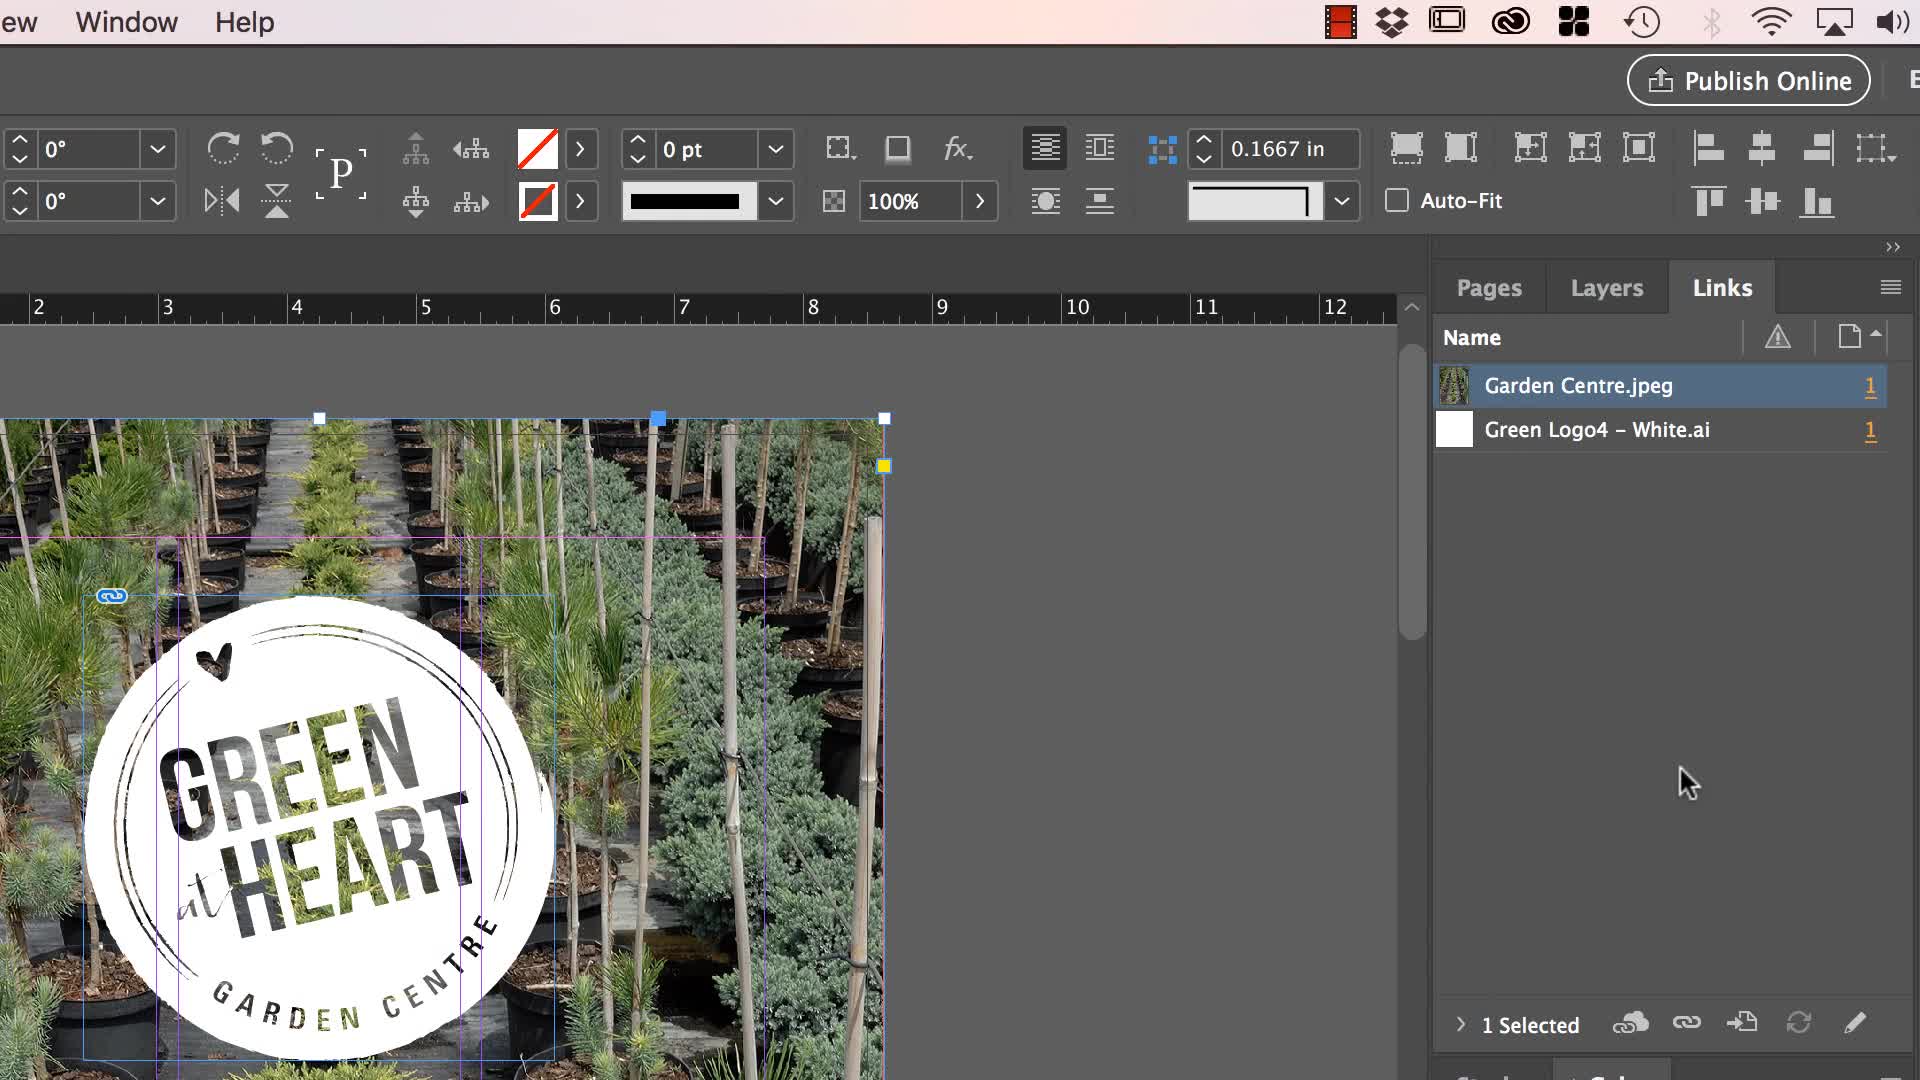Rotate 90° counter-clockwise icon
The height and width of the screenshot is (1080, 1920).
(276, 149)
